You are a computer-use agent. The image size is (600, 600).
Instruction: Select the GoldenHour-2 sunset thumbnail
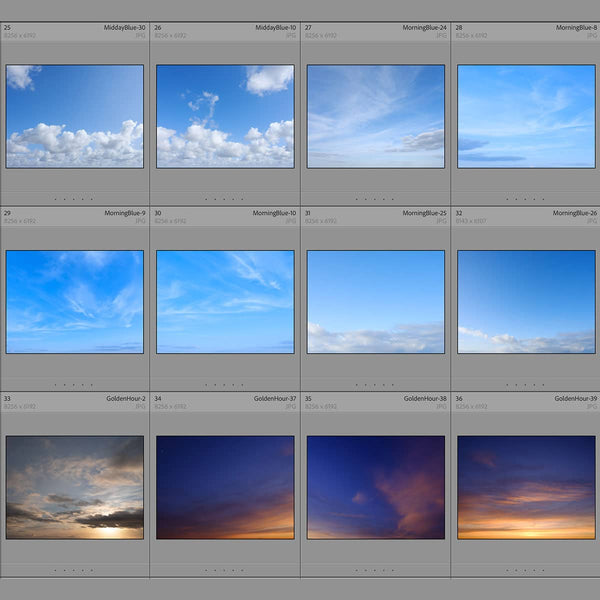pos(75,487)
